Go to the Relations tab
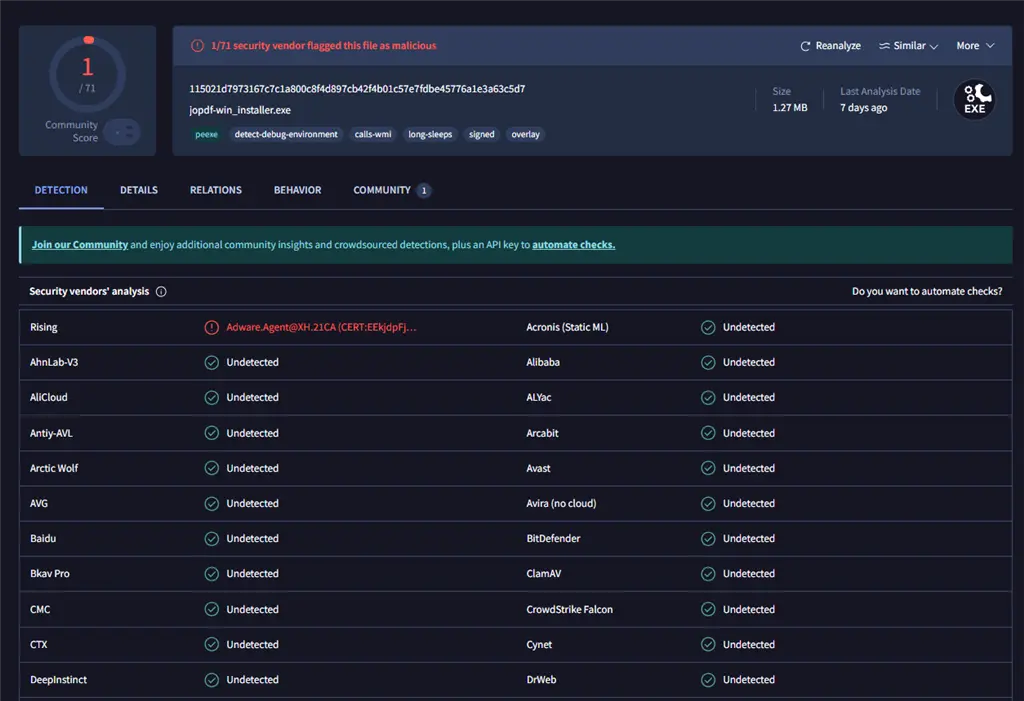The width and height of the screenshot is (1024, 701). [x=216, y=190]
